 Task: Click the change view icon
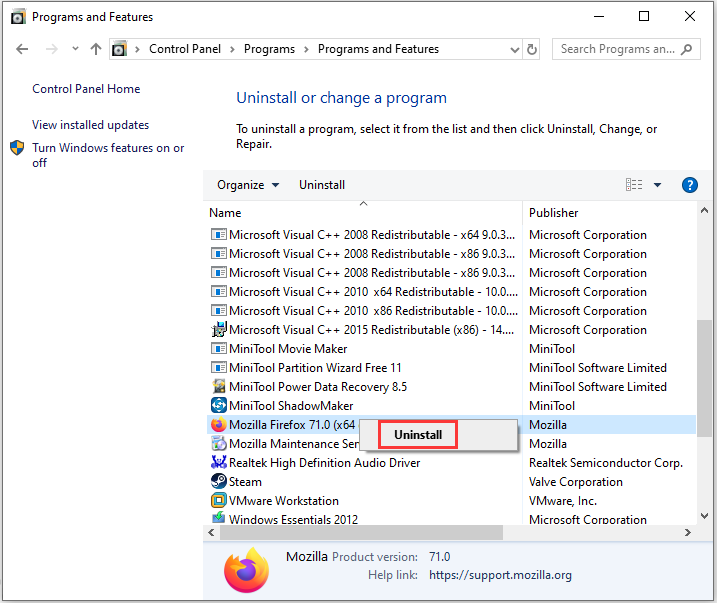coord(634,185)
